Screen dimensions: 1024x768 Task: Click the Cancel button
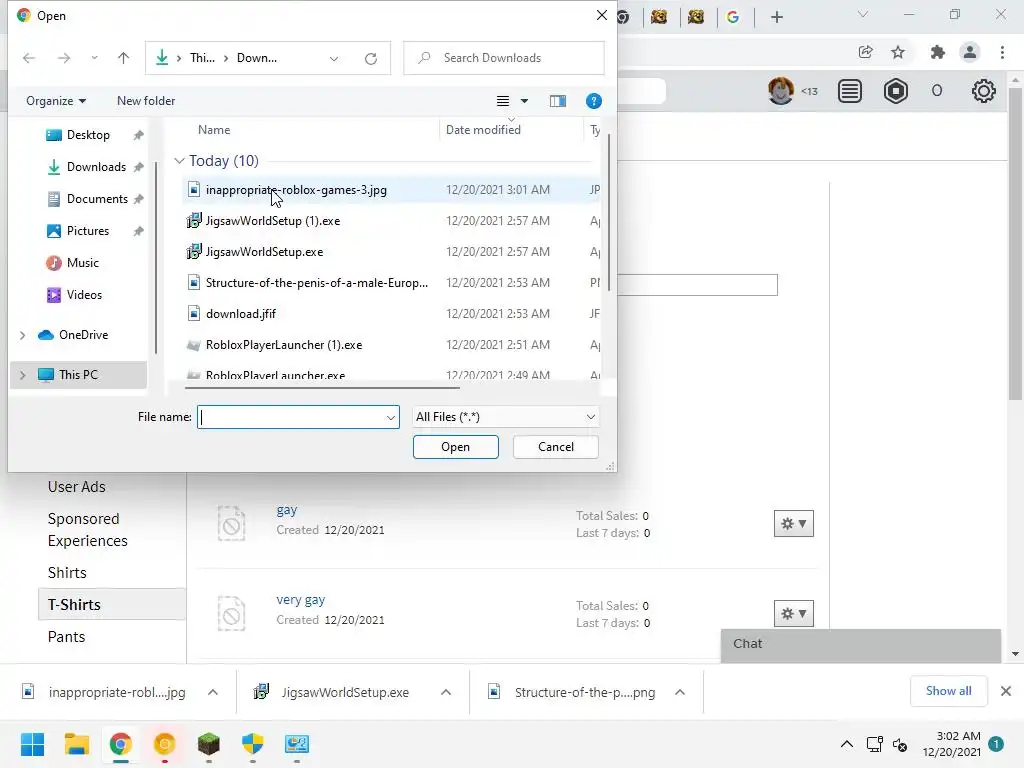556,447
